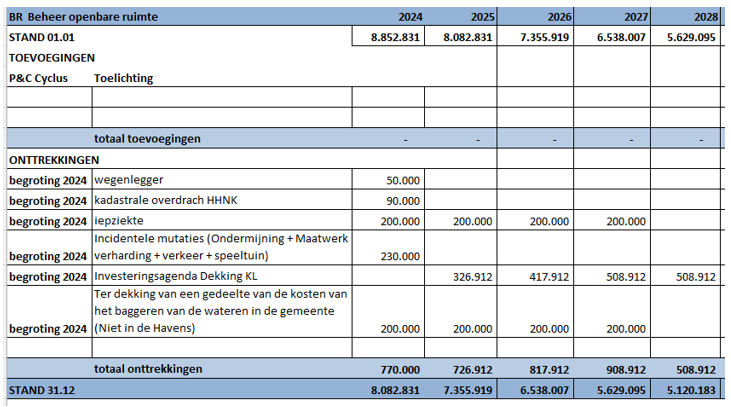
Task: Click the ONTTREKKINGEN section heading
Action: pos(53,159)
